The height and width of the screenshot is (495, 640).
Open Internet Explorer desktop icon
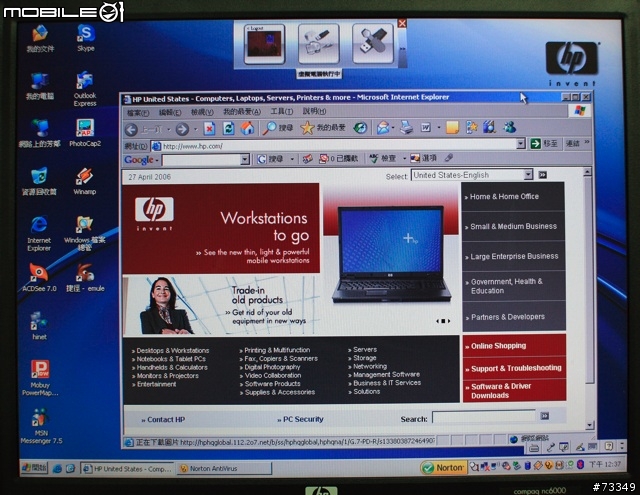[39, 233]
